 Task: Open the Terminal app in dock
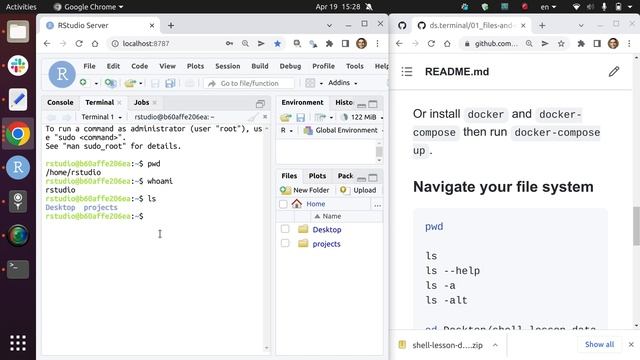pyautogui.click(x=18, y=269)
